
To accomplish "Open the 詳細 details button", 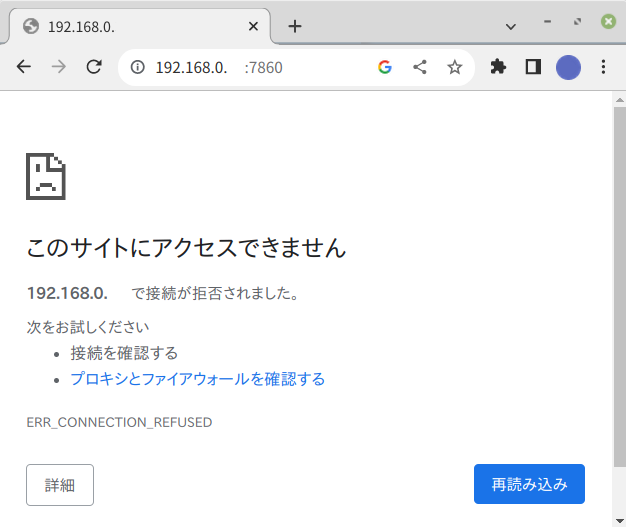I will point(60,485).
